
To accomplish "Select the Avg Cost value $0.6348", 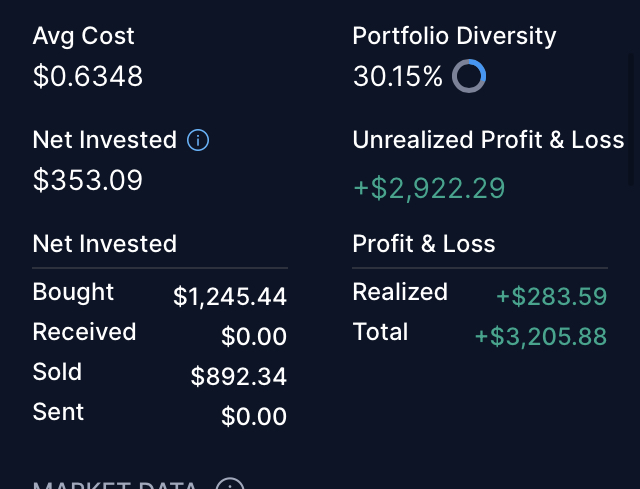I will coord(88,76).
